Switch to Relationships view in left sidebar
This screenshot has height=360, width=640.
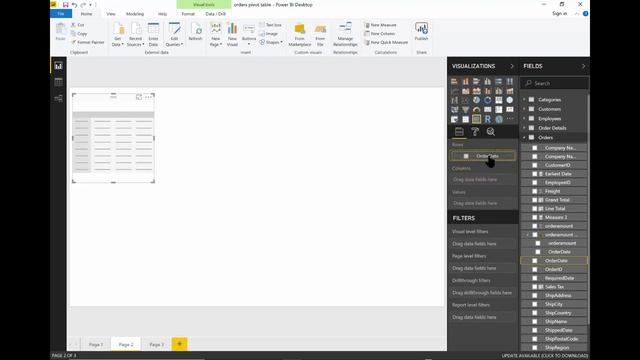[58, 98]
